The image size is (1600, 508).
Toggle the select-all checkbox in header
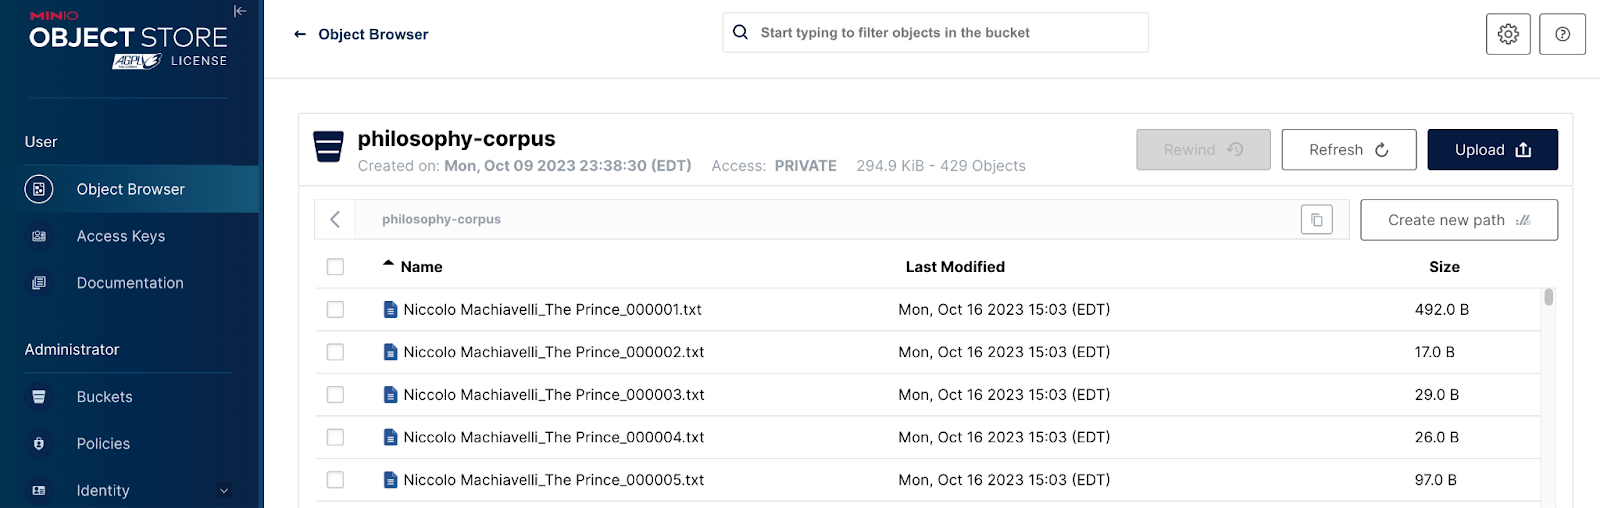(335, 267)
